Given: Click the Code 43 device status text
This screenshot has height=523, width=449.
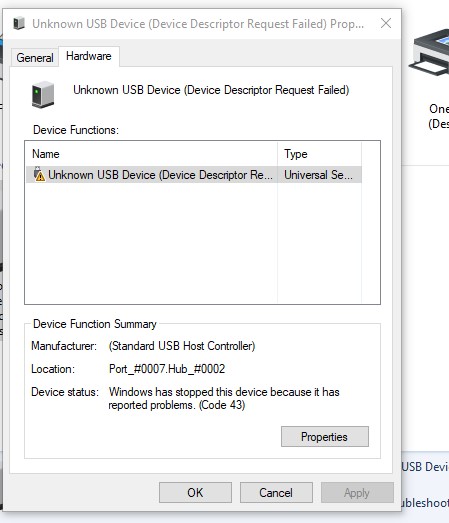Looking at the screenshot, I should click(224, 398).
